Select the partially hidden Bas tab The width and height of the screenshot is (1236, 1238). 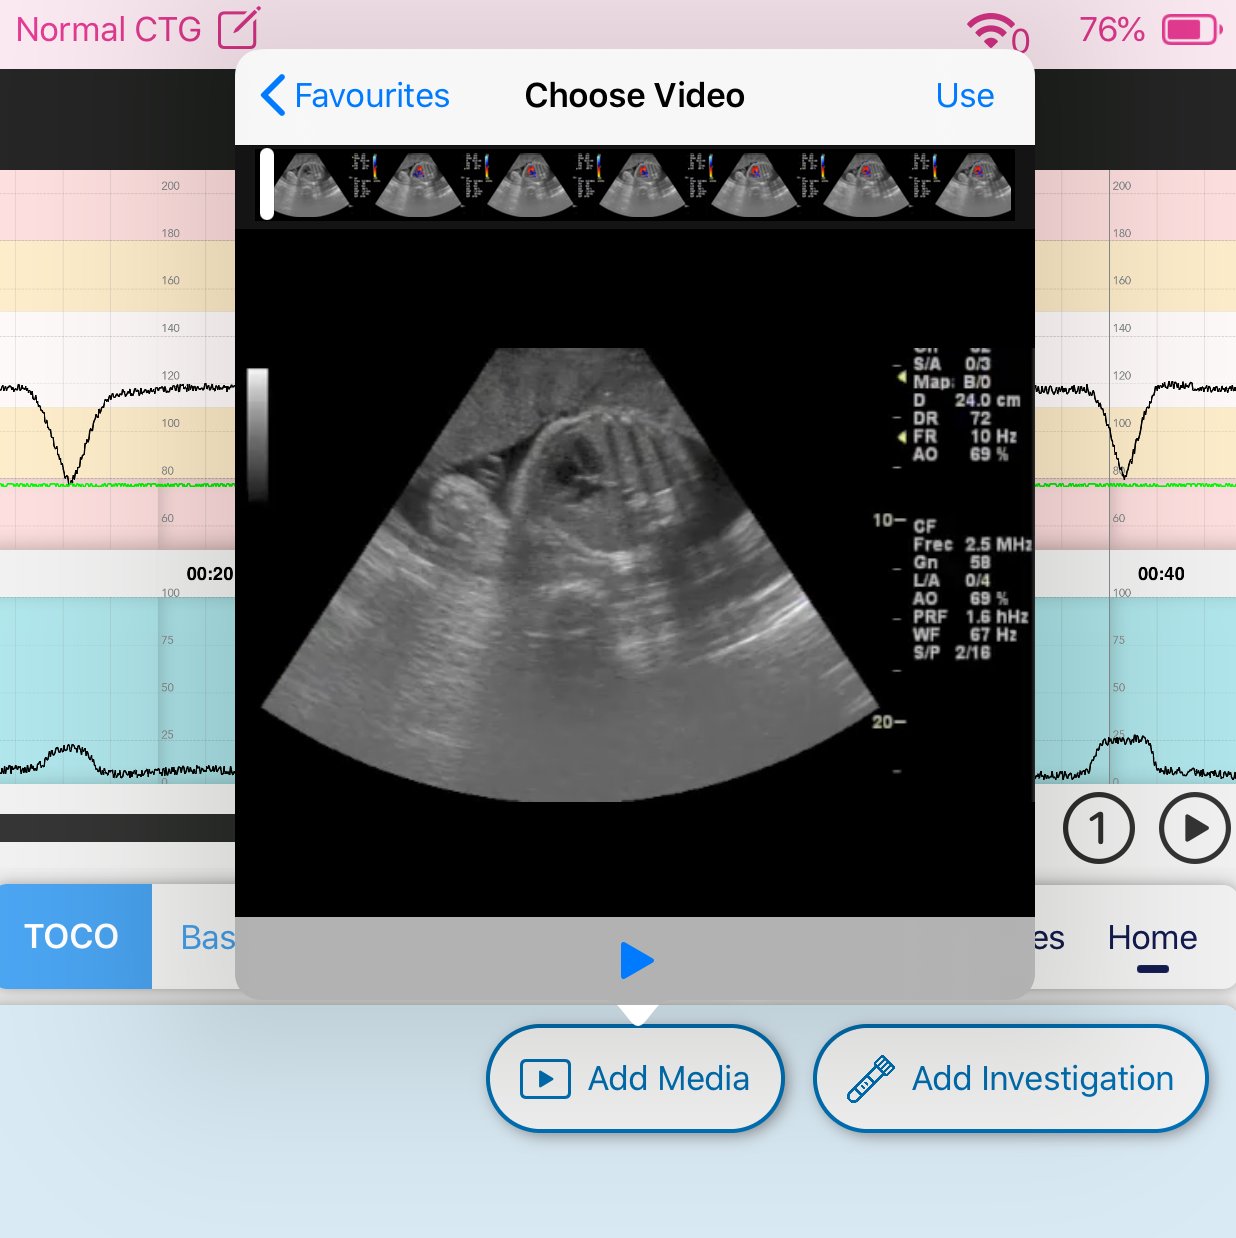pyautogui.click(x=207, y=938)
